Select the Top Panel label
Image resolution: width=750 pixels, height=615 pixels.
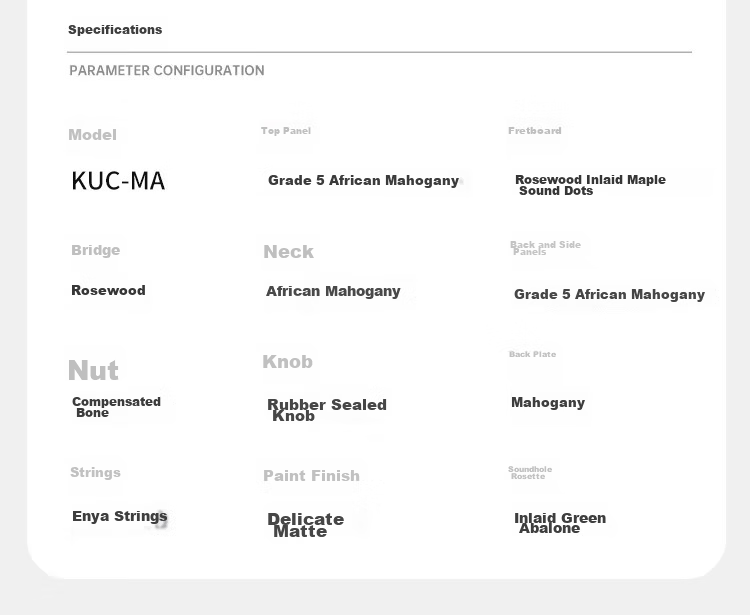click(x=286, y=131)
